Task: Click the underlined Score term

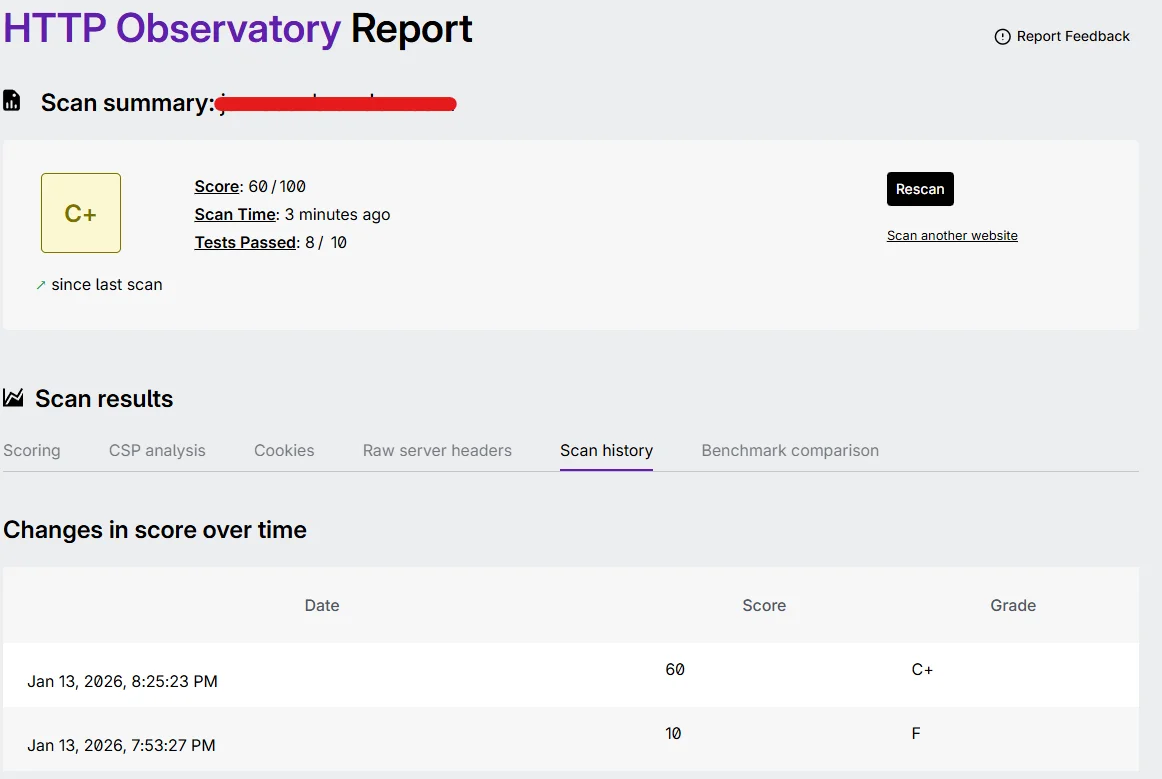Action: 217,186
